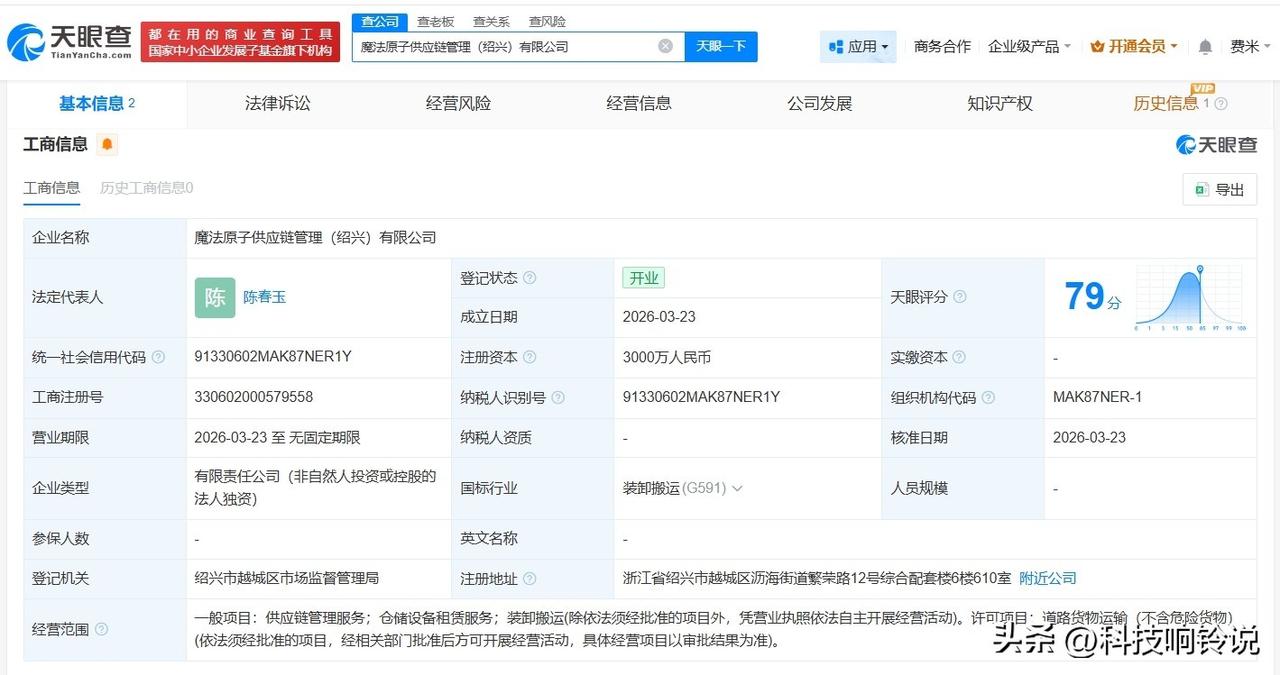Viewport: 1280px width, 675px height.
Task: Open the notification bell icon
Action: 1202,46
